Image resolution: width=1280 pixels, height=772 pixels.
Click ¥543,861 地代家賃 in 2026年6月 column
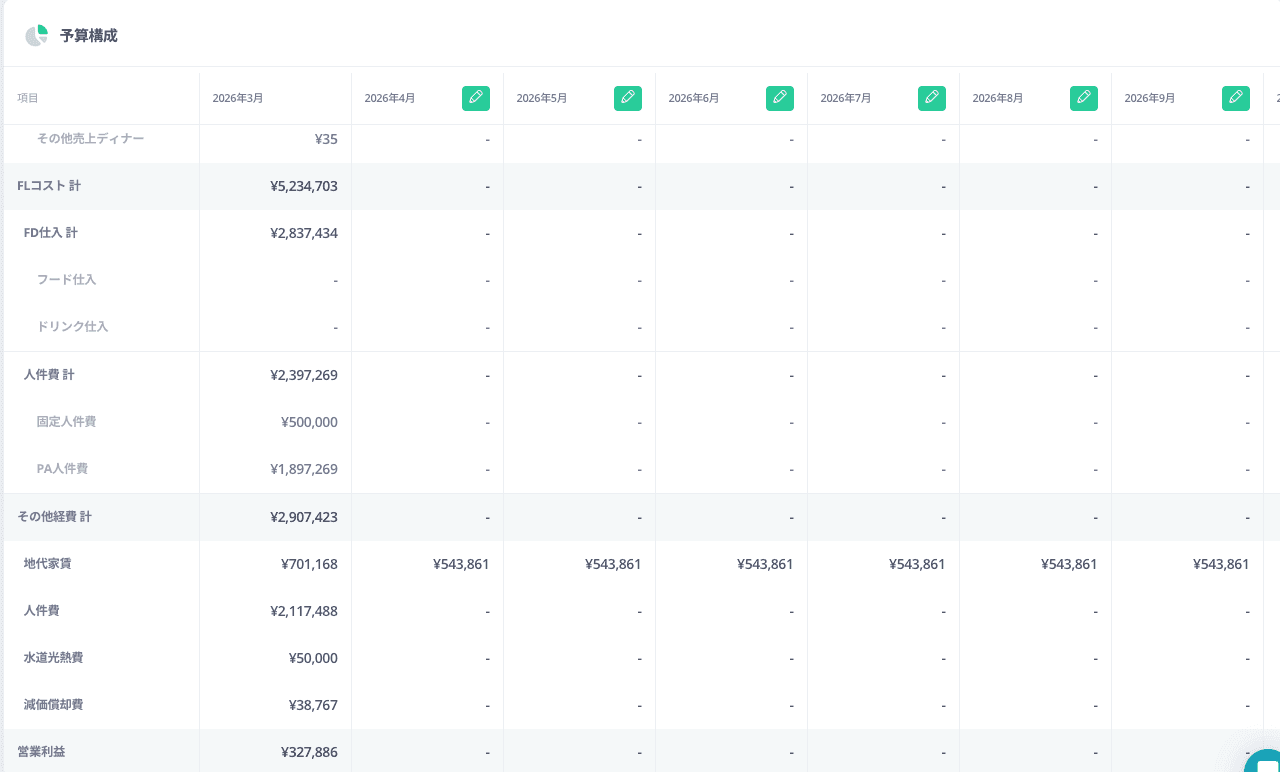click(765, 564)
